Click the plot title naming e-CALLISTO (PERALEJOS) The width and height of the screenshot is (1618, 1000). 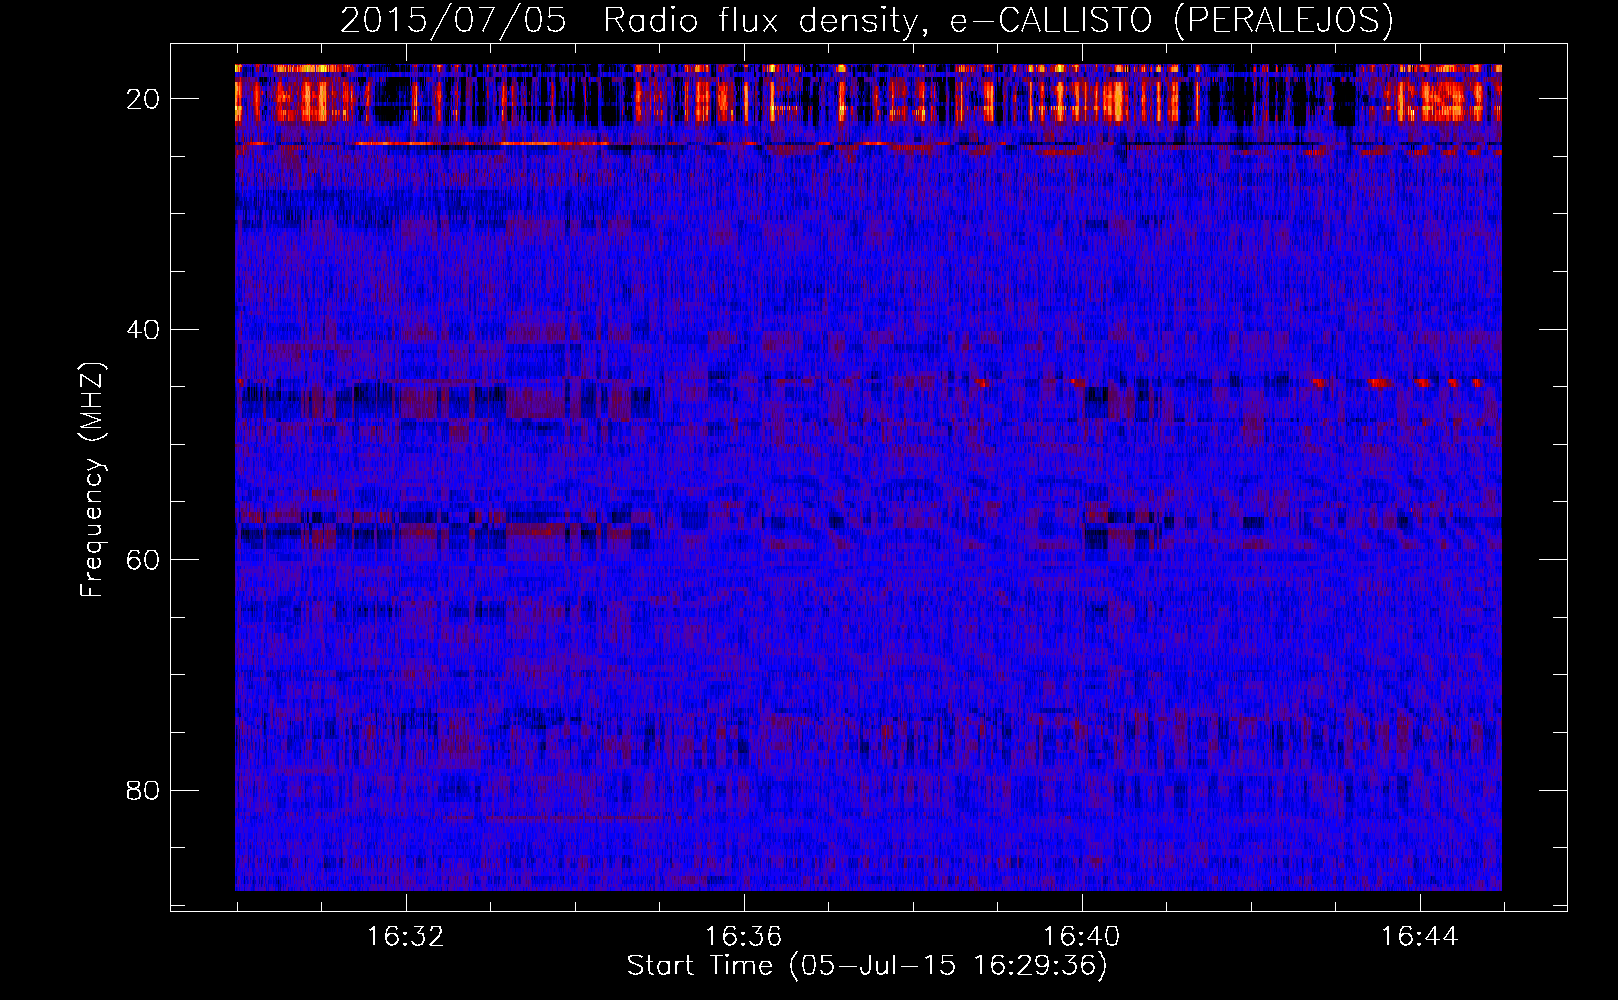[x=867, y=20]
